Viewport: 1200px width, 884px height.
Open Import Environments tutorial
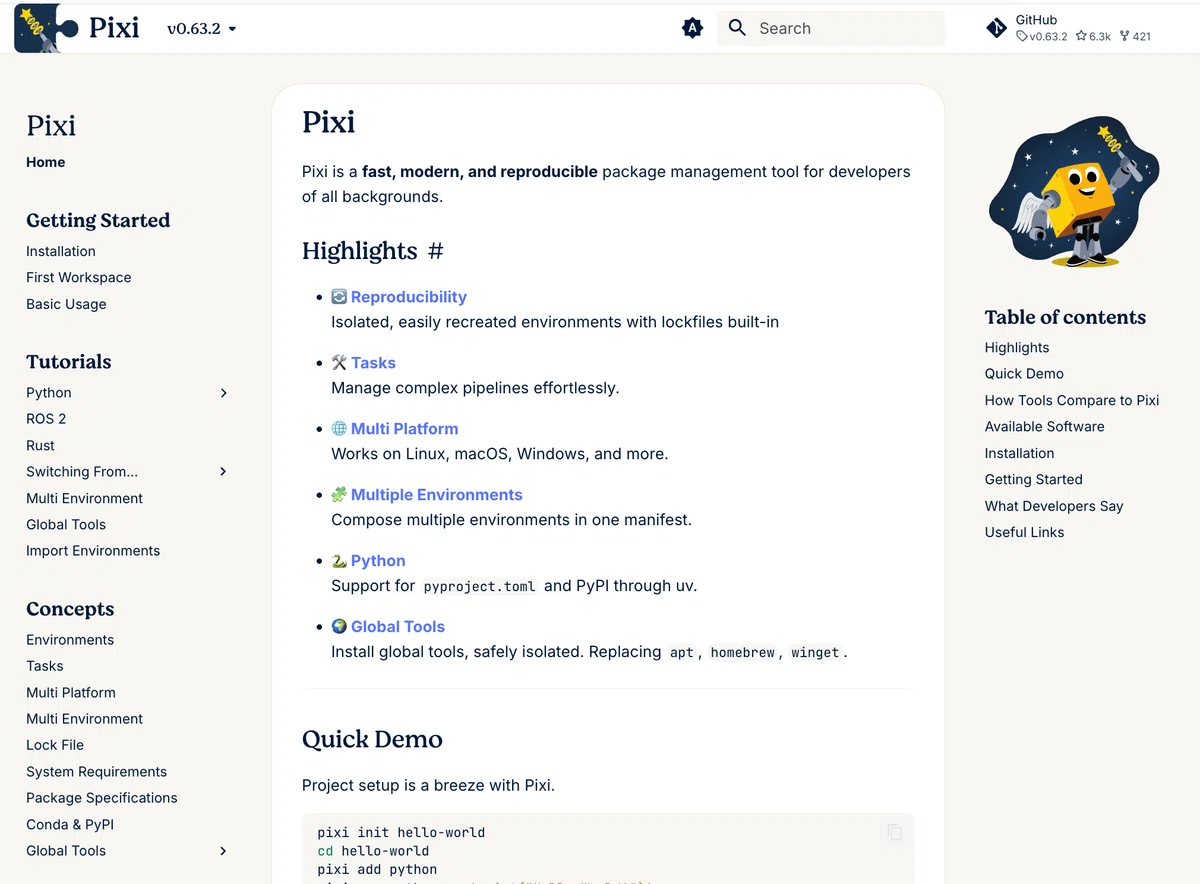pos(93,551)
